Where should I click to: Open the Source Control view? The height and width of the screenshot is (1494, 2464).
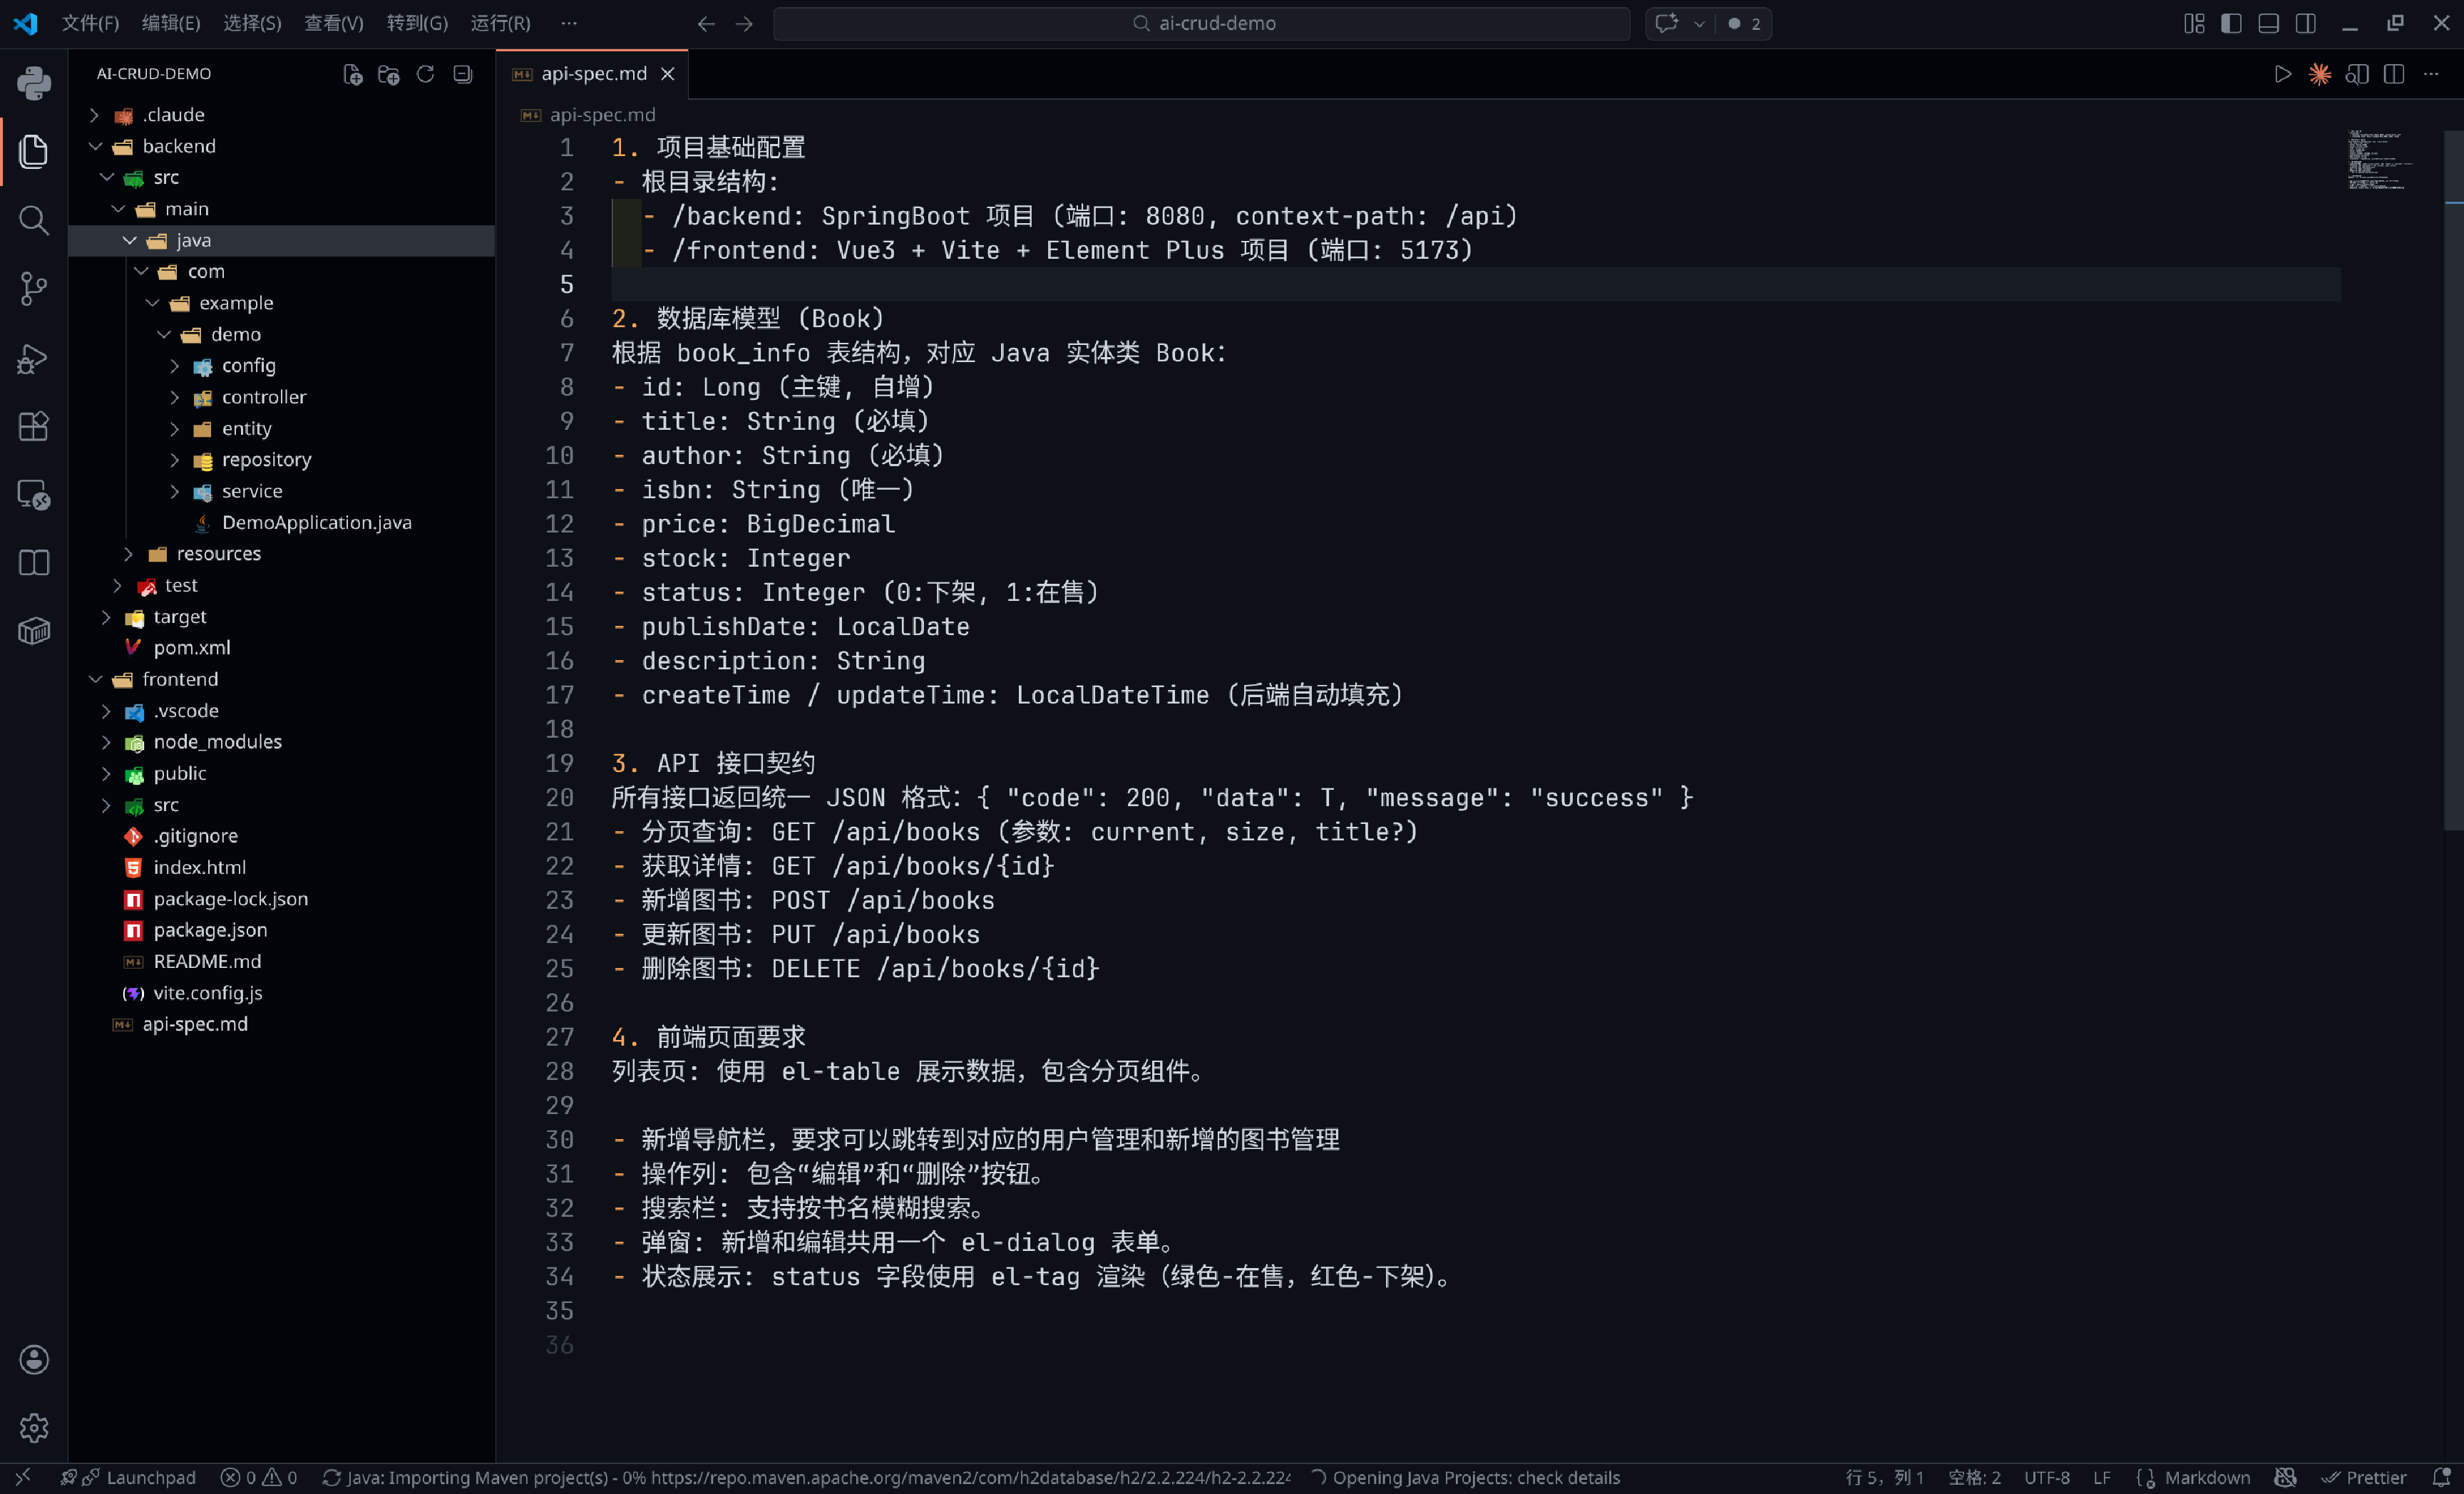[34, 289]
